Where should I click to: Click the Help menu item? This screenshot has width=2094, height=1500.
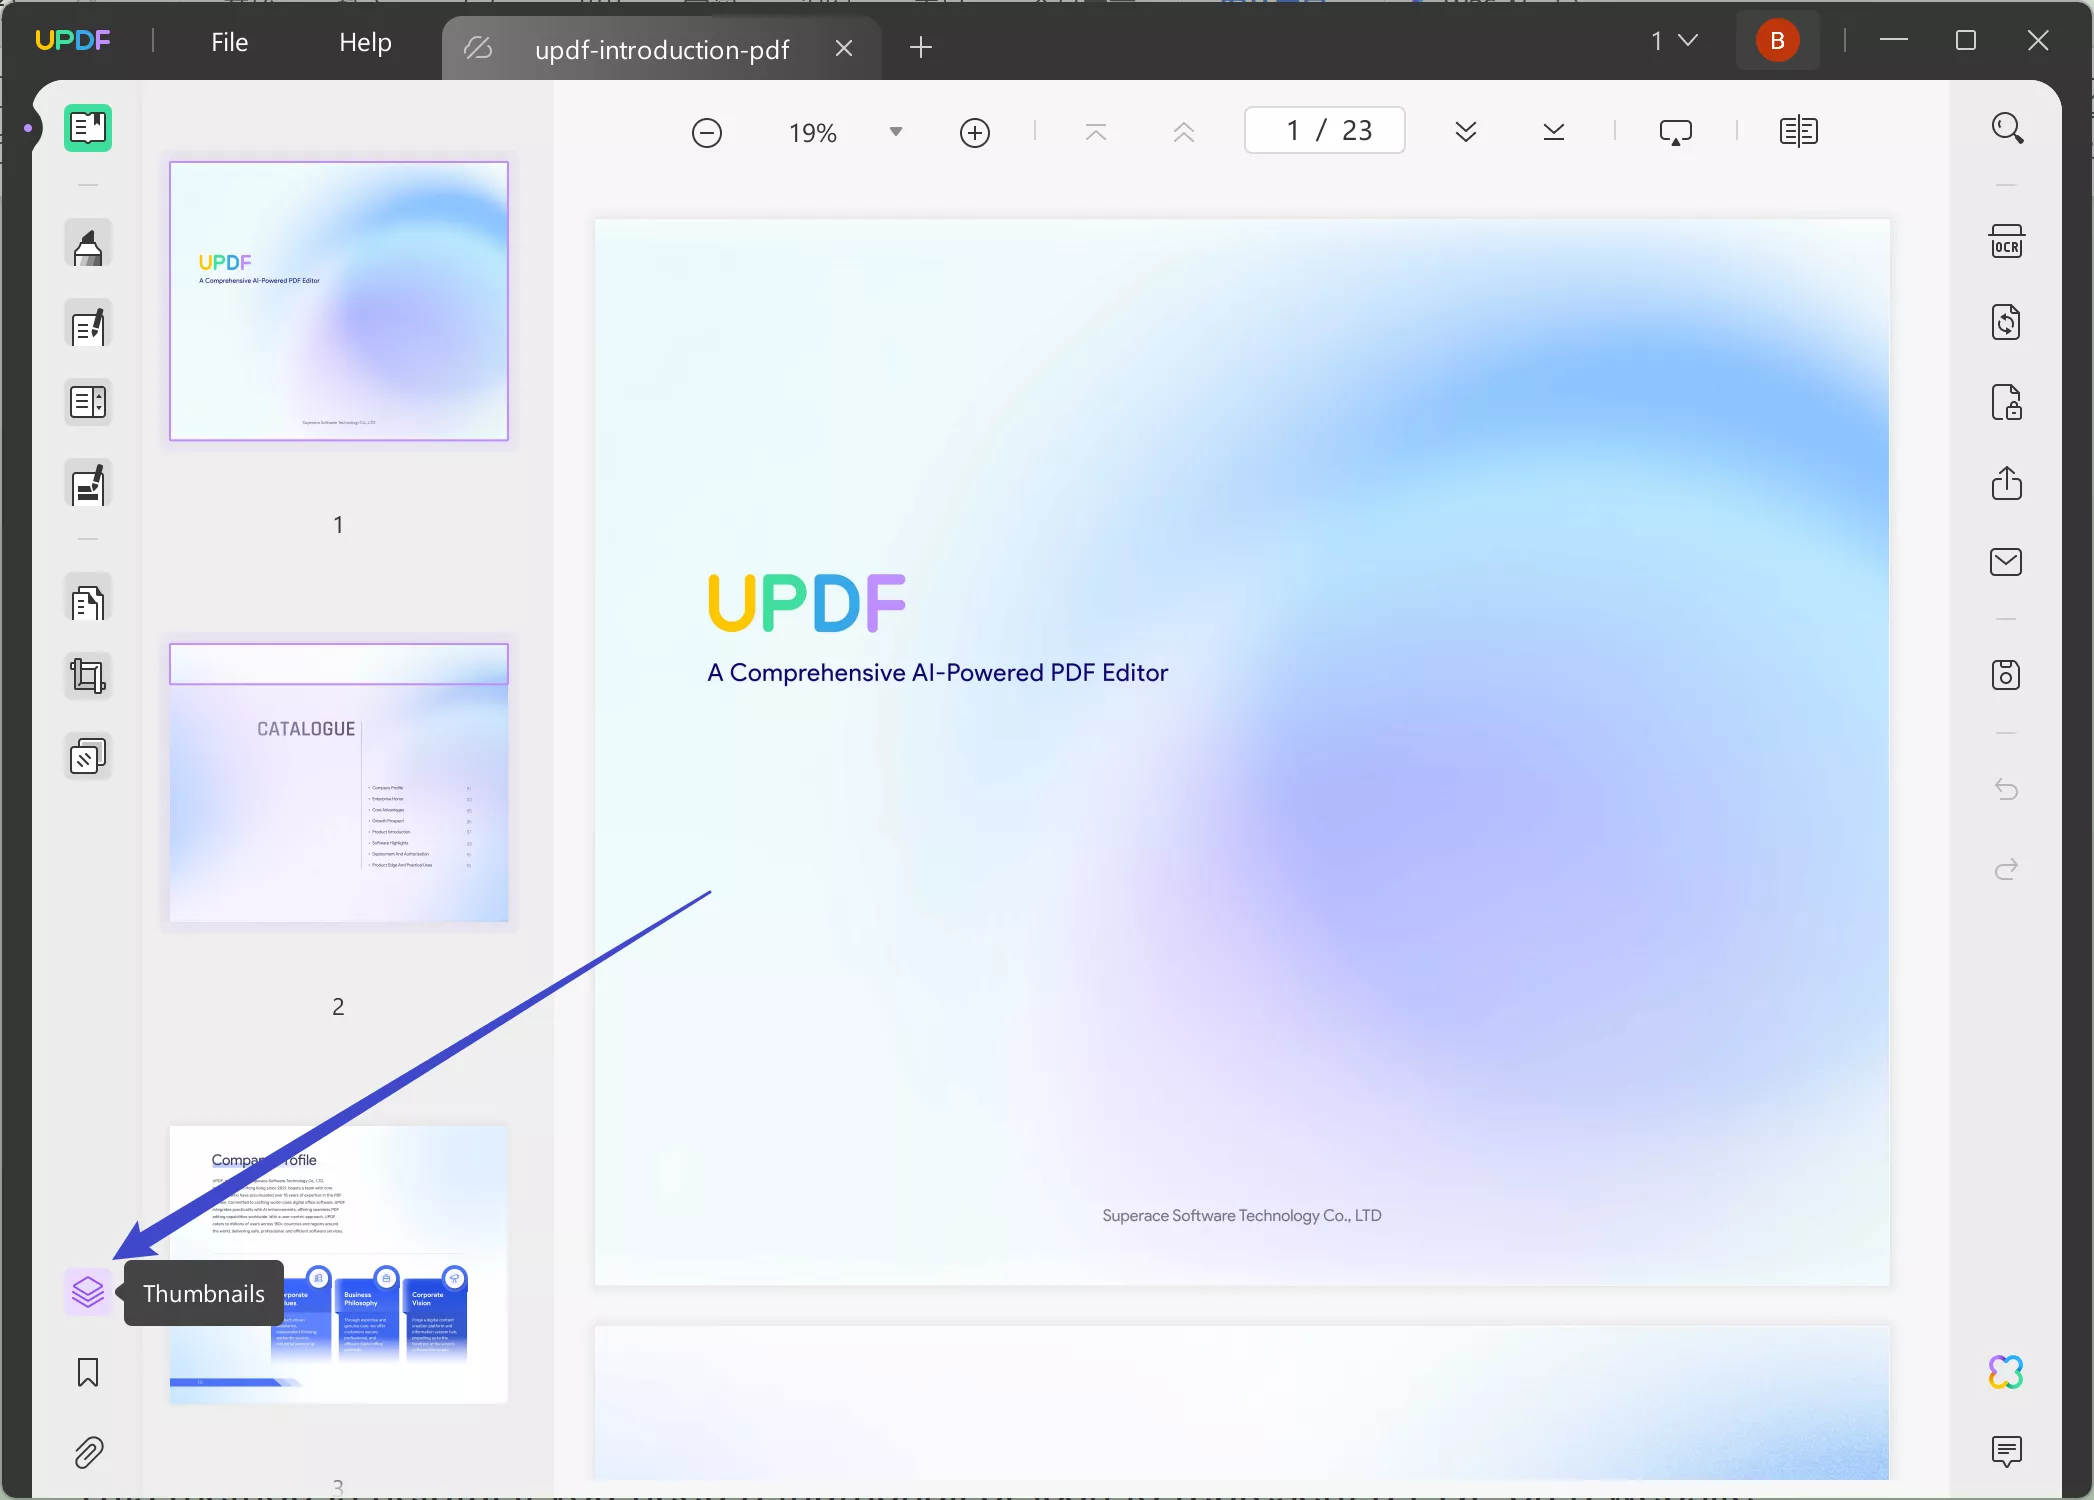coord(365,41)
